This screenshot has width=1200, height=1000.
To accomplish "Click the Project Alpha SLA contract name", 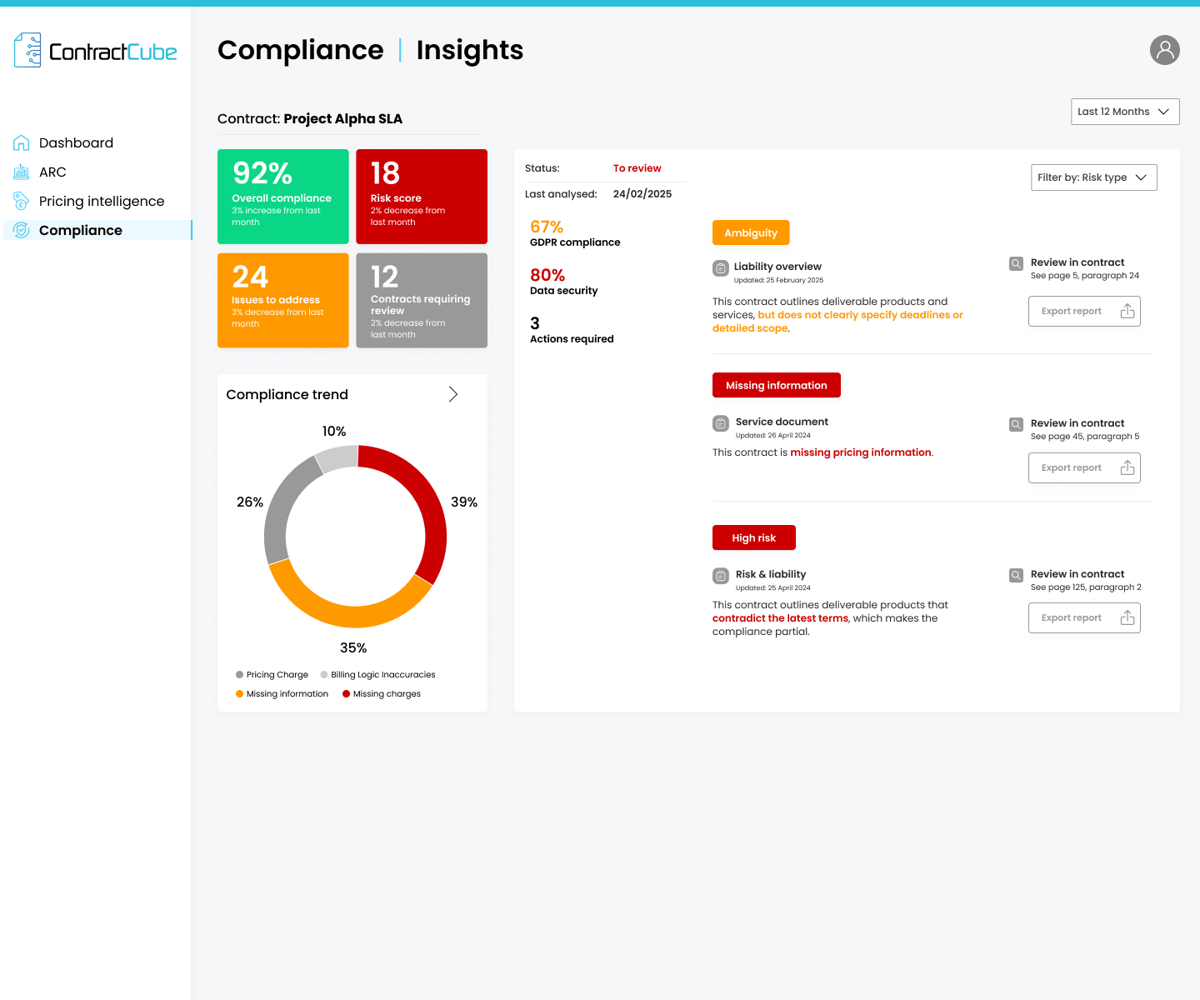I will pos(343,119).
